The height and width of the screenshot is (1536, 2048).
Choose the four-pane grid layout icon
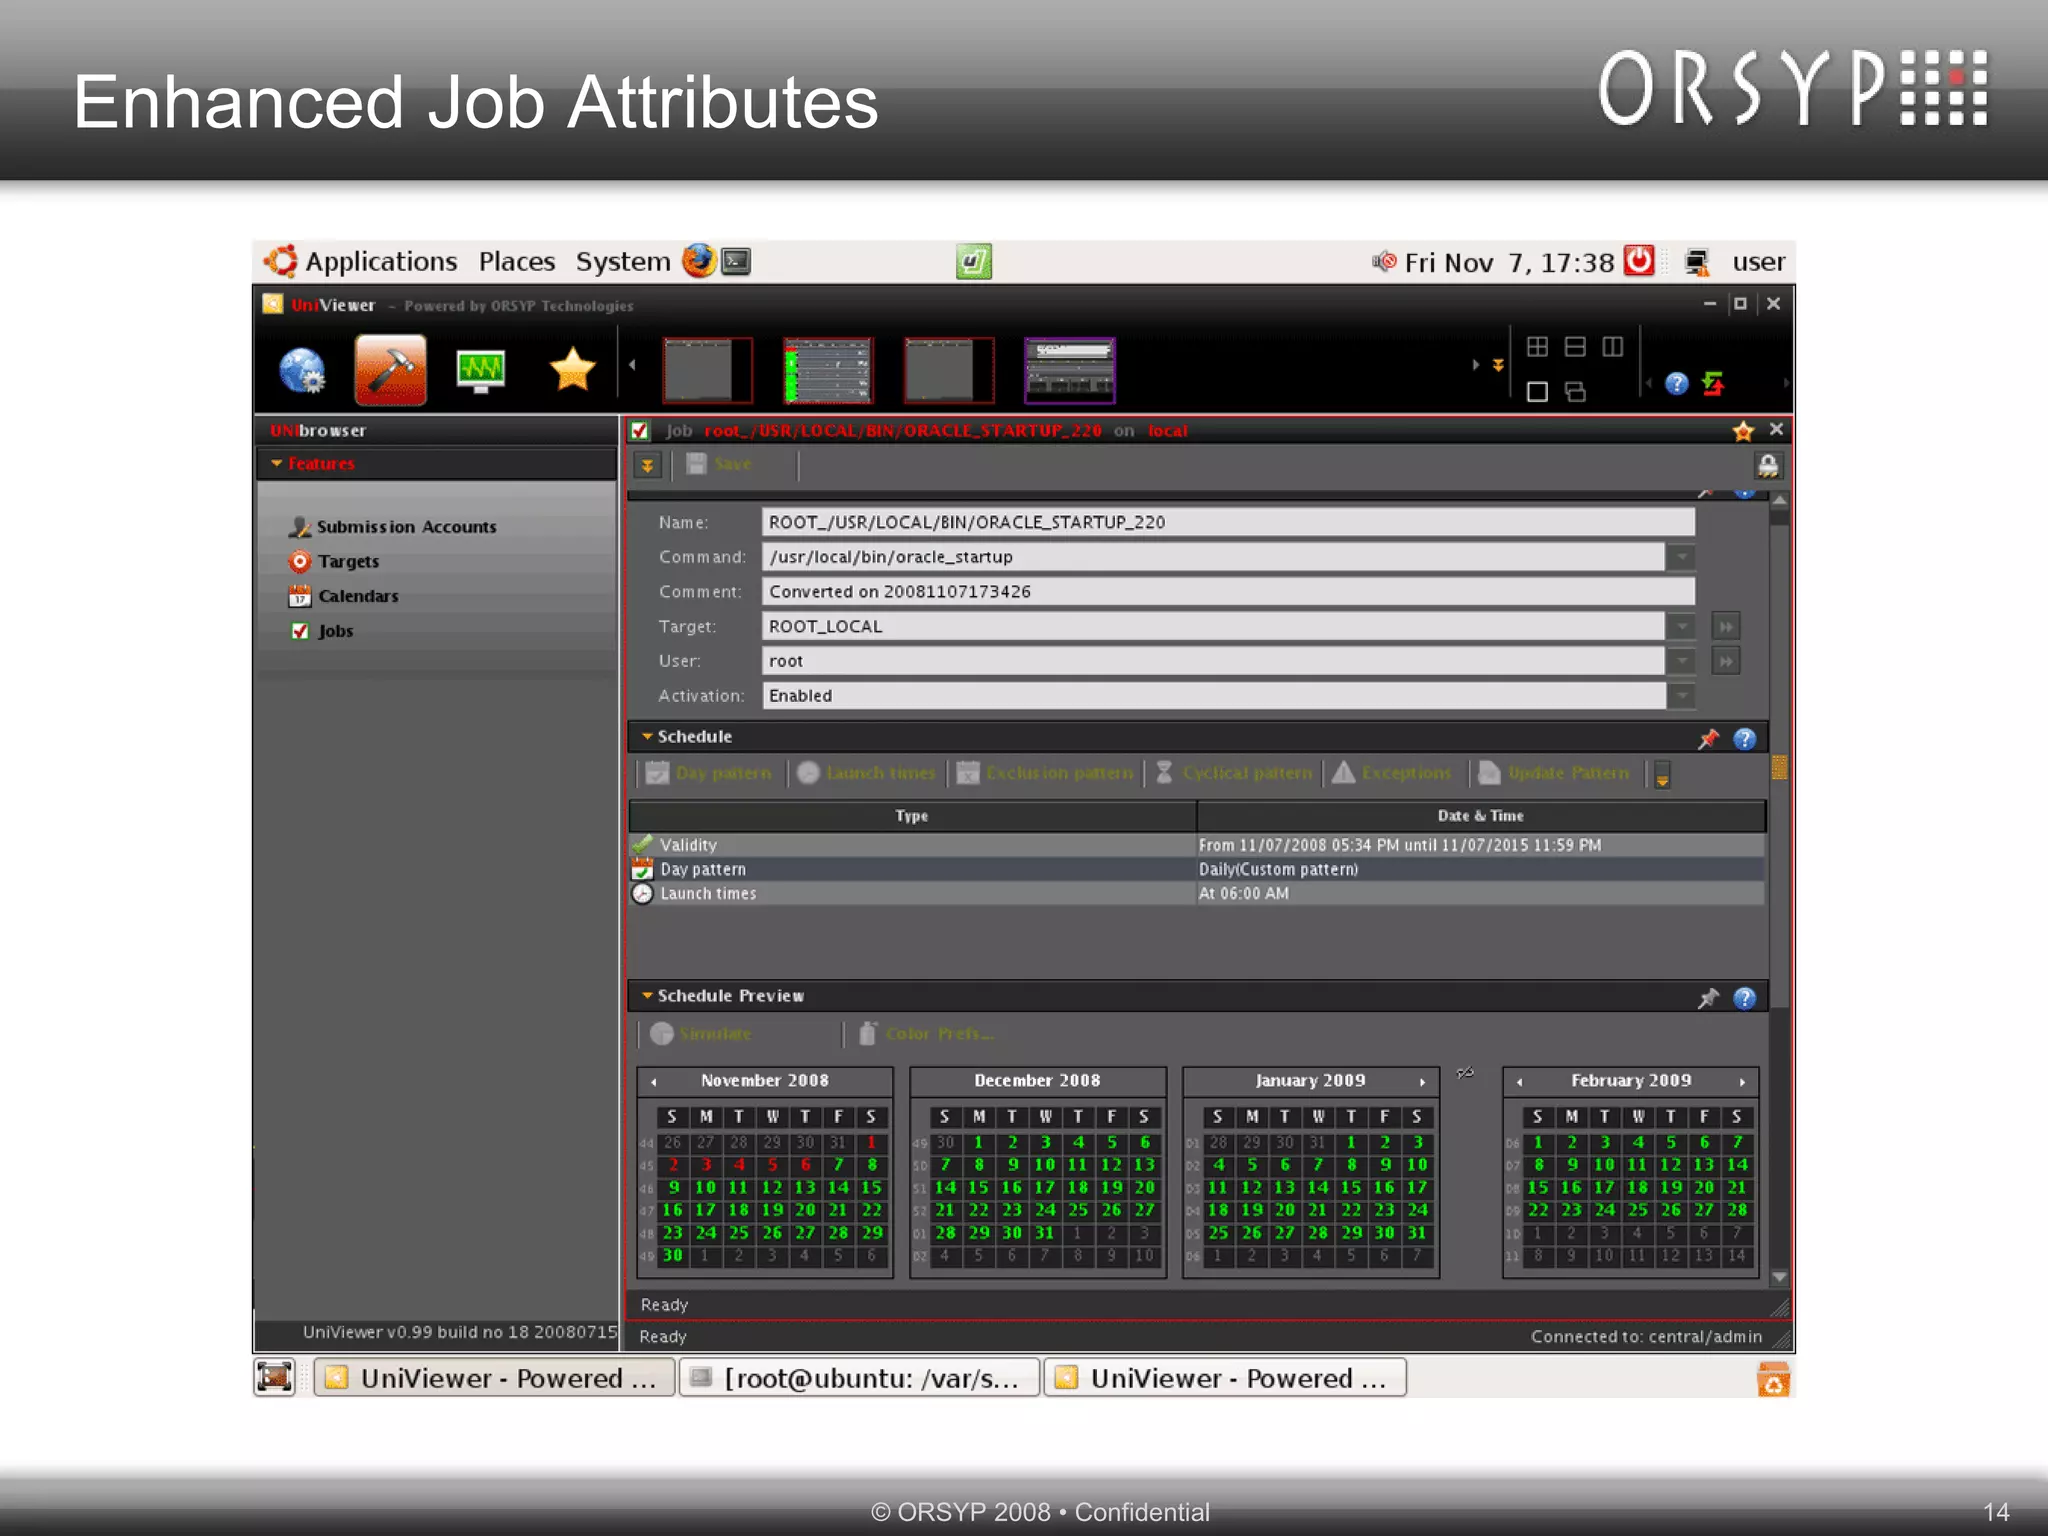point(1537,347)
